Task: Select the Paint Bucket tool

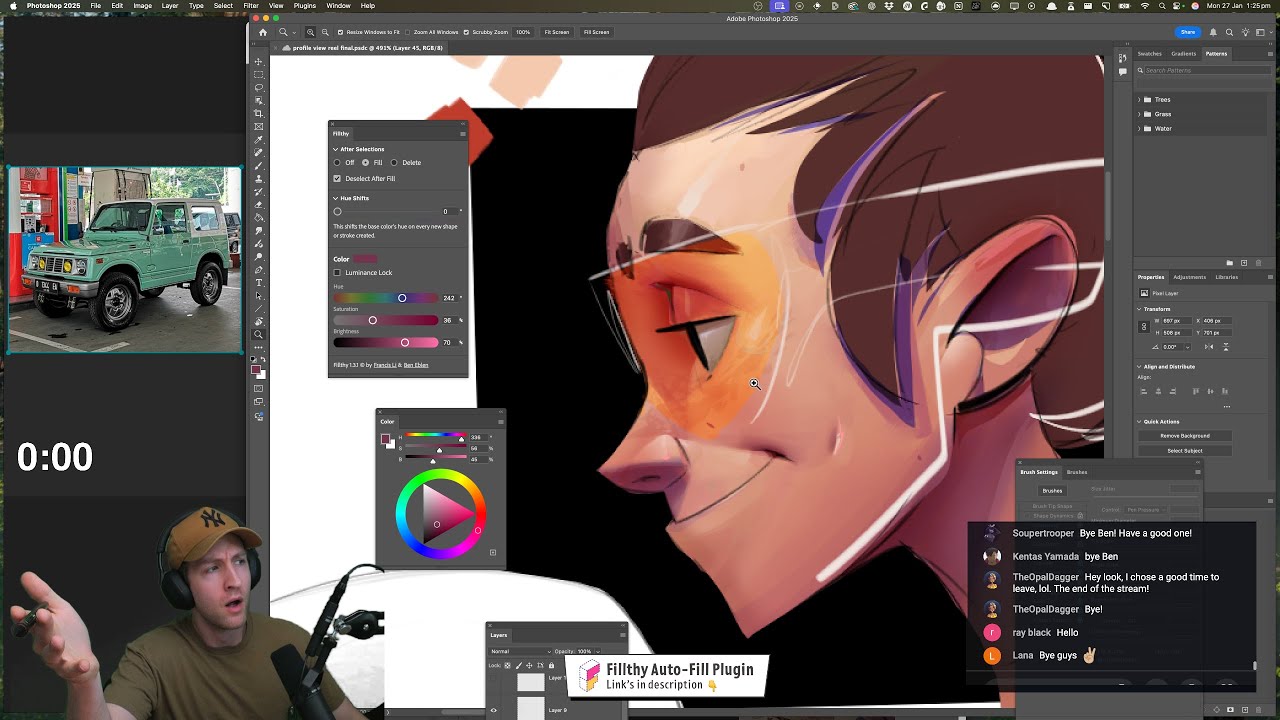Action: tap(259, 217)
